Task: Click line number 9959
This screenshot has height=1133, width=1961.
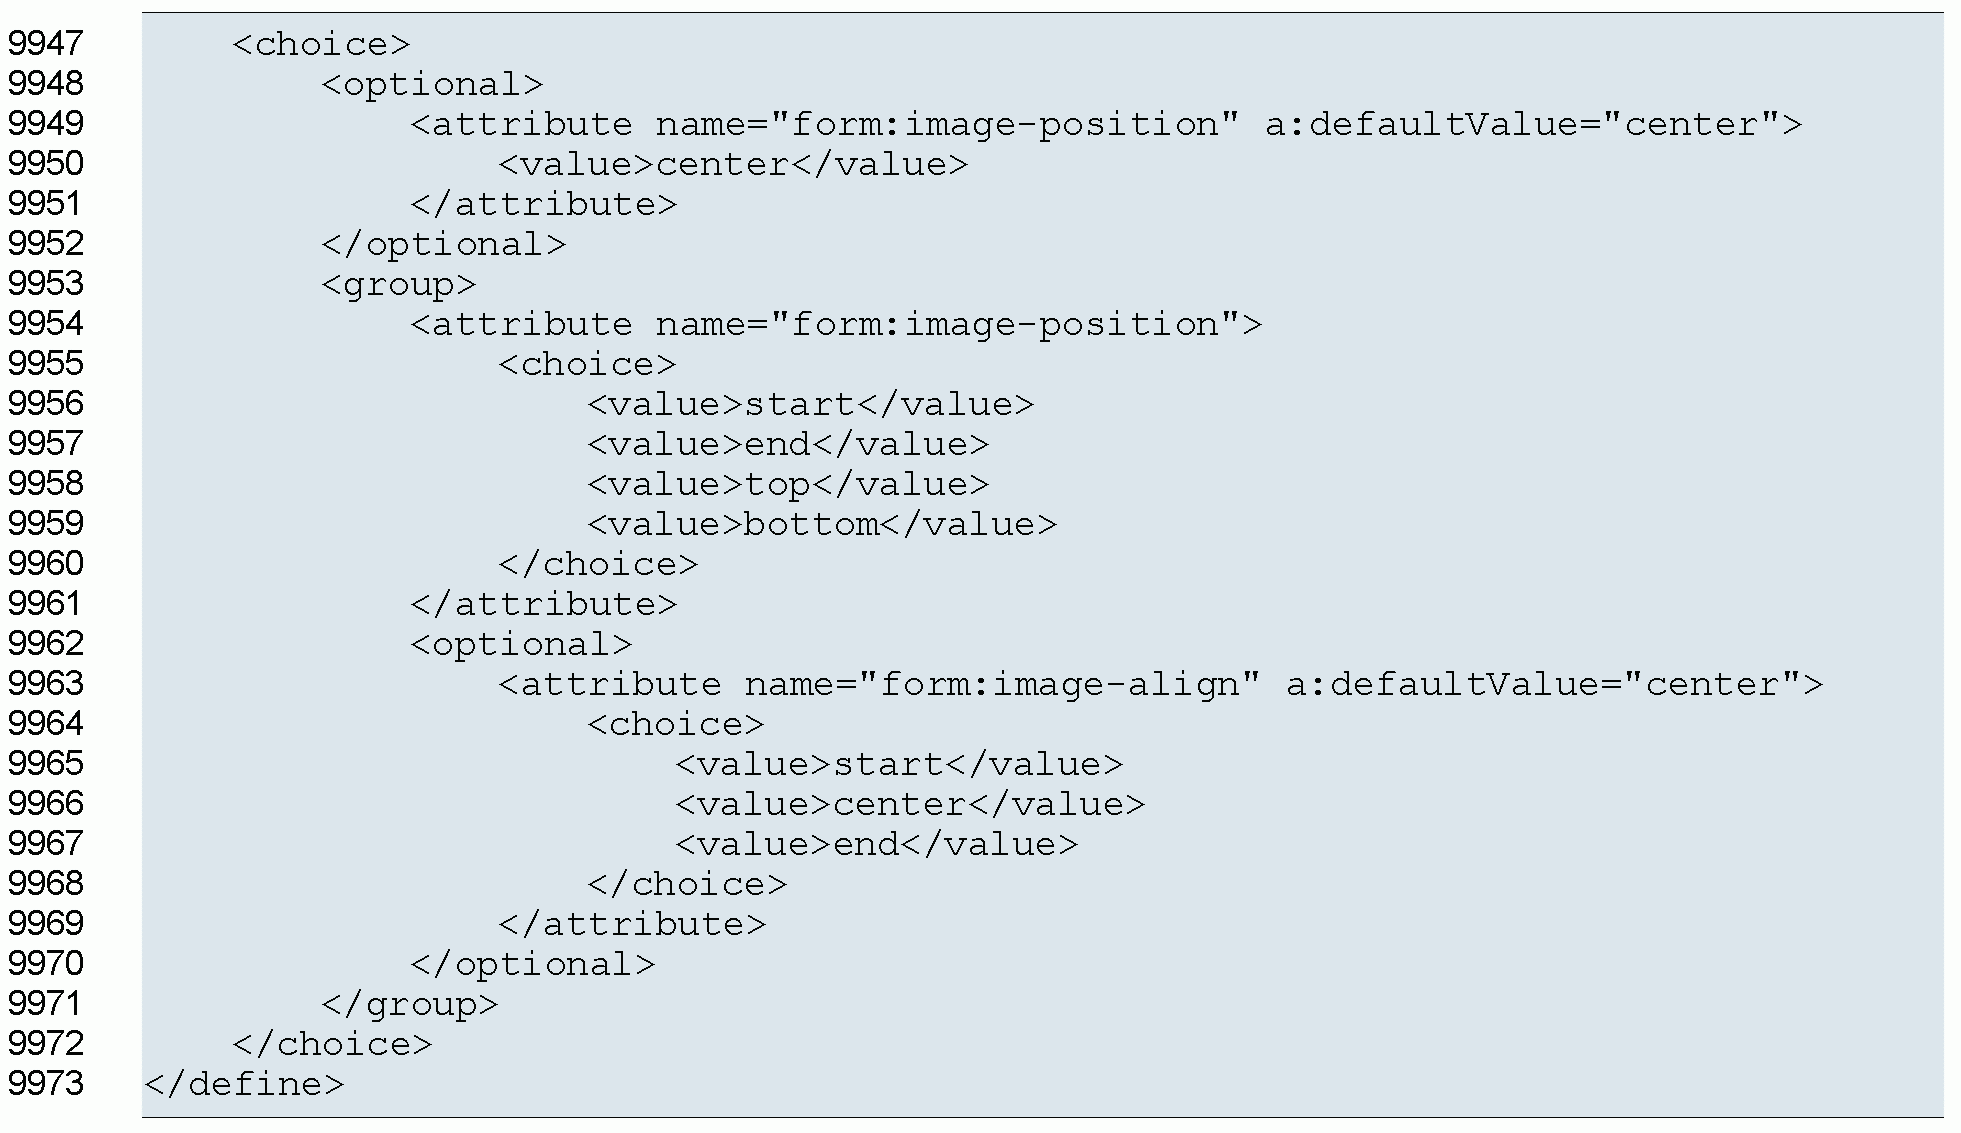Action: click(x=46, y=524)
